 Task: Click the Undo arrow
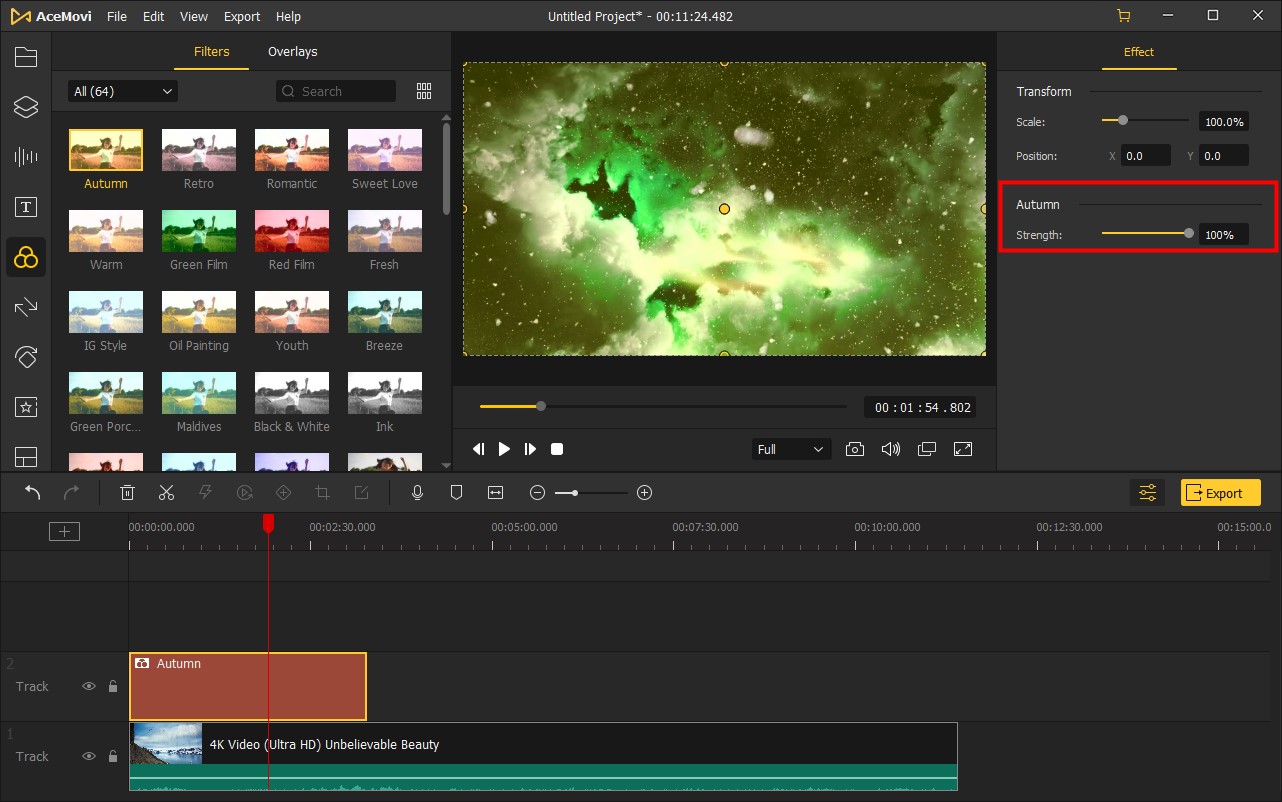point(33,492)
